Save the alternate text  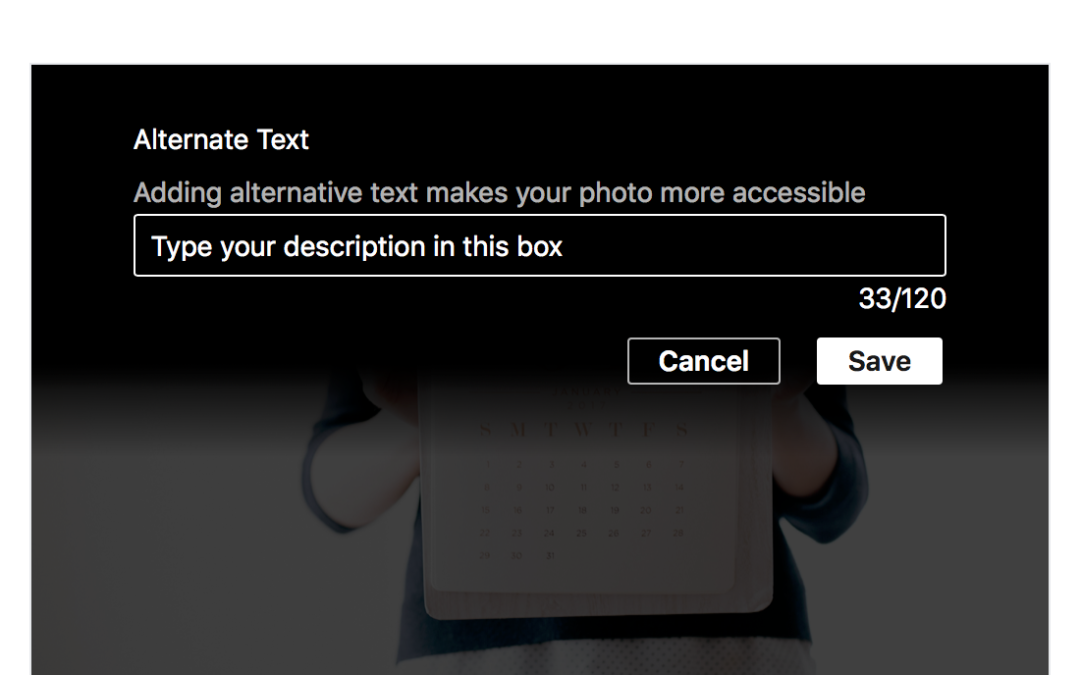(879, 361)
